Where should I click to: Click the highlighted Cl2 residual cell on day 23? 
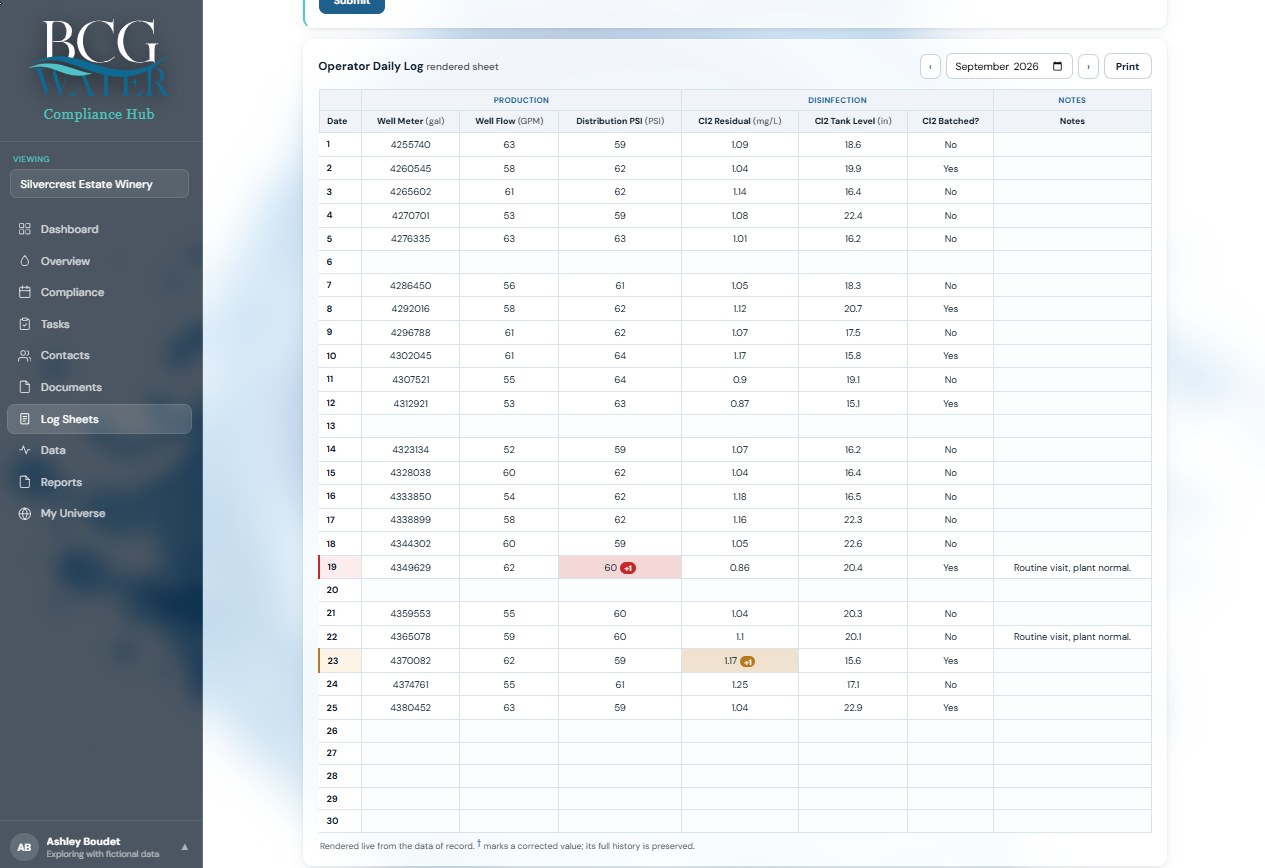(740, 661)
